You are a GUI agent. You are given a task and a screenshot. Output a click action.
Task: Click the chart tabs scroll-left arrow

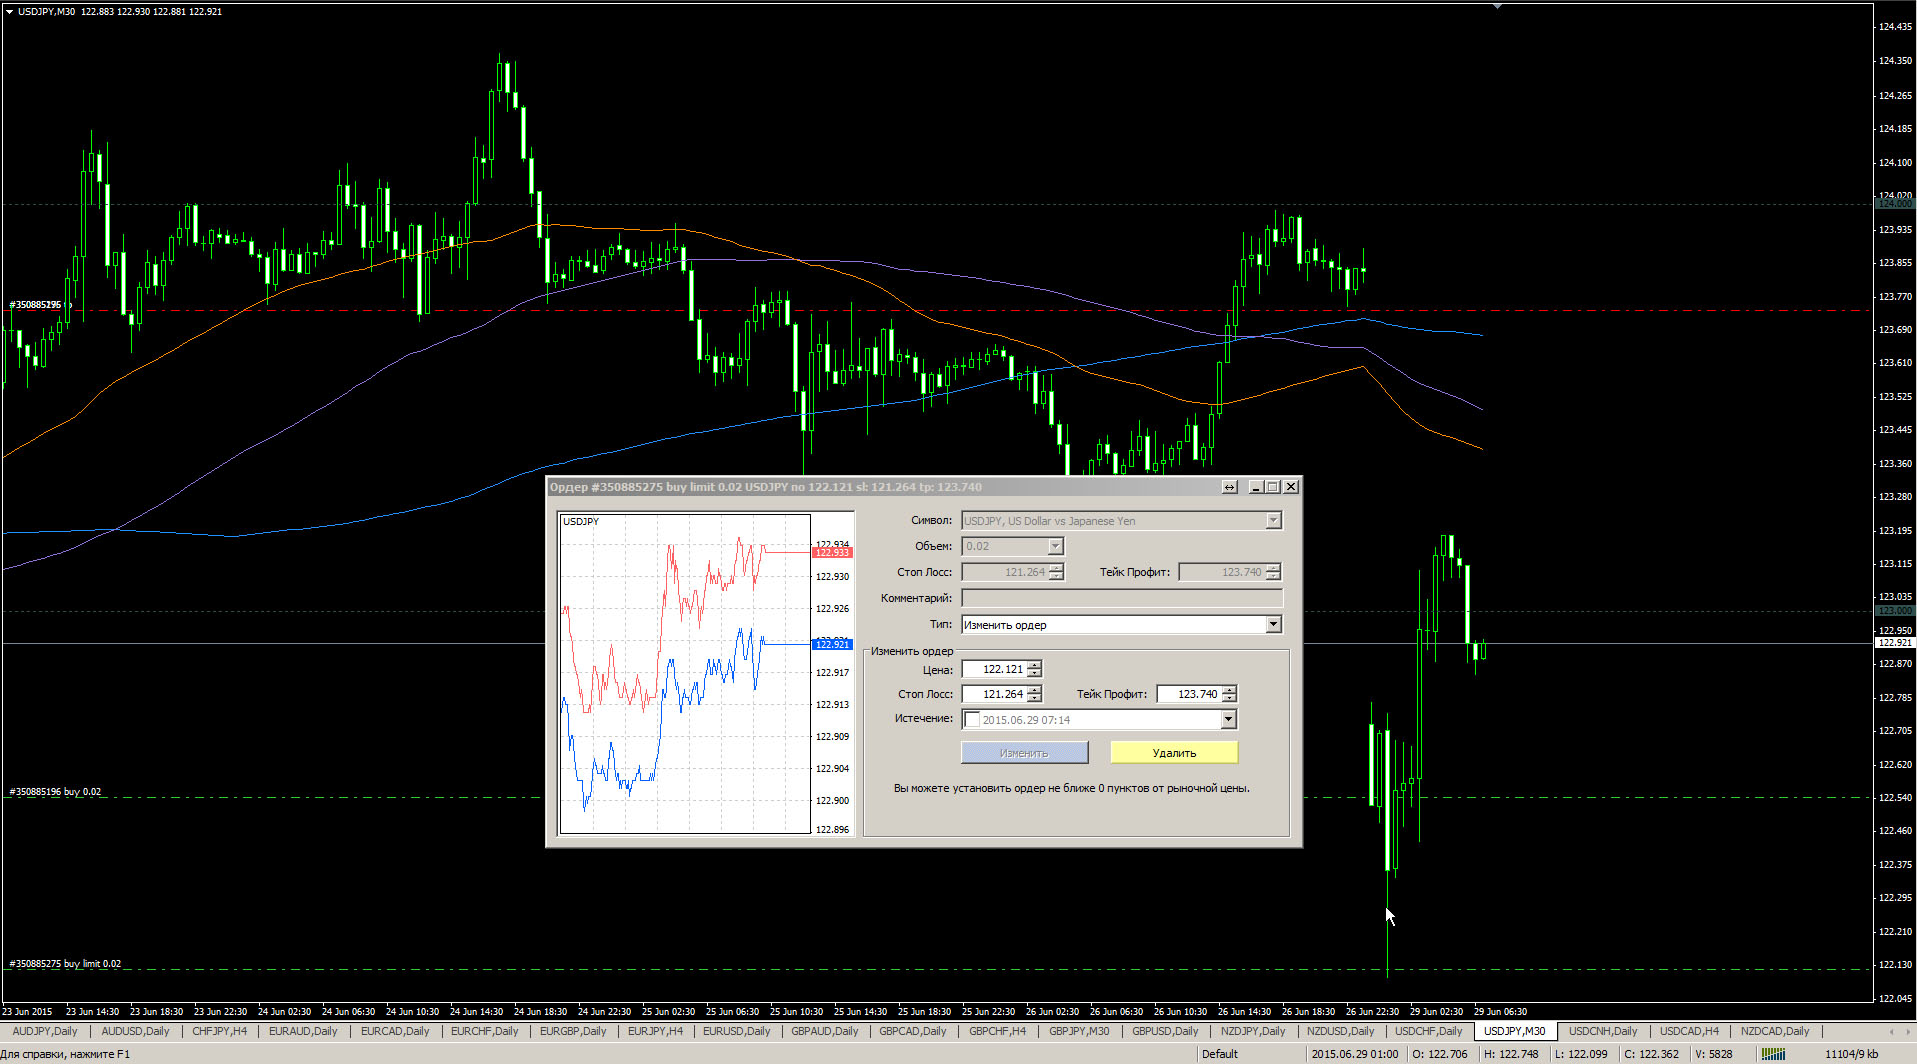coord(1891,1031)
